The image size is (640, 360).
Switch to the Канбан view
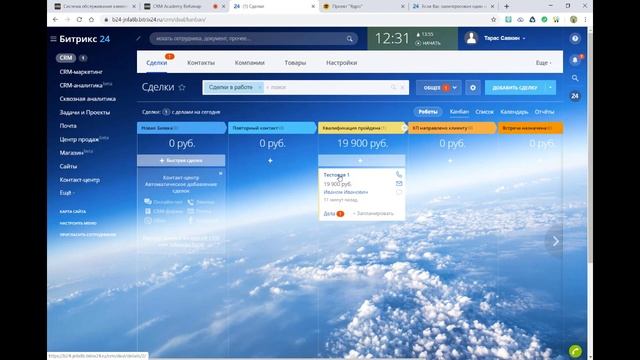point(459,112)
